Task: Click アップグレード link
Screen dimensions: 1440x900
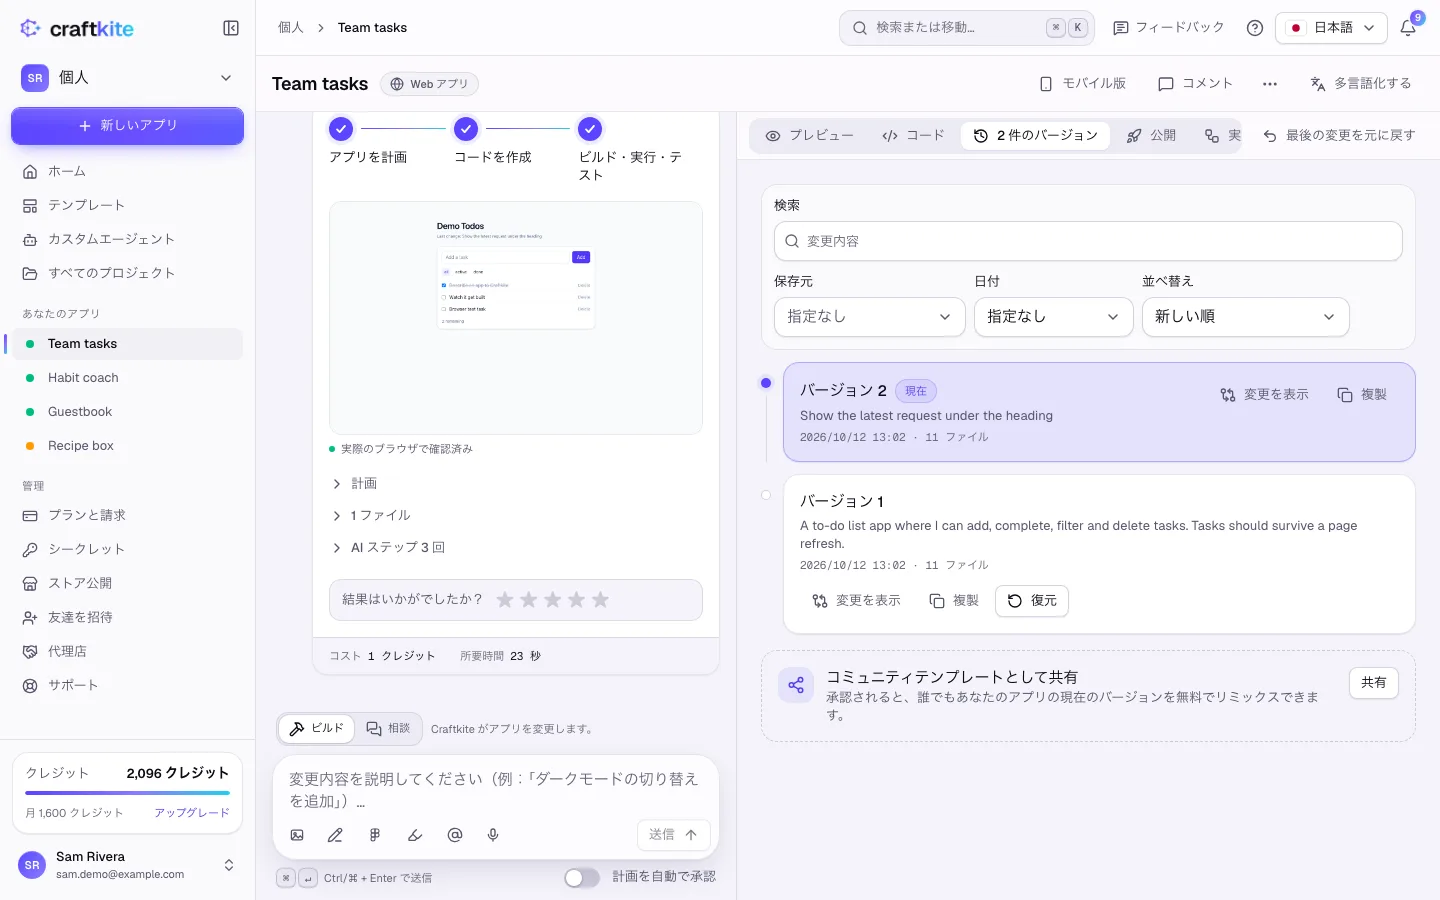Action: click(x=192, y=813)
